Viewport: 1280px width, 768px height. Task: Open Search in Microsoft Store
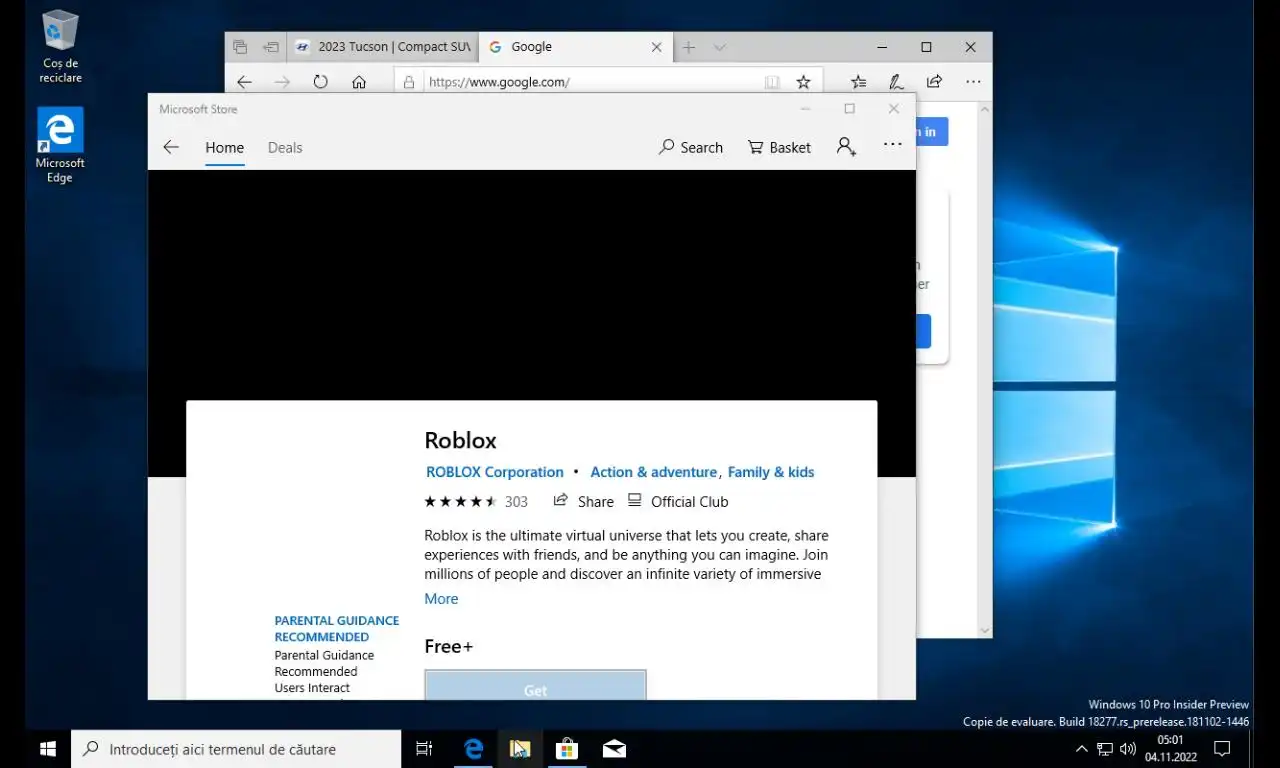[690, 147]
